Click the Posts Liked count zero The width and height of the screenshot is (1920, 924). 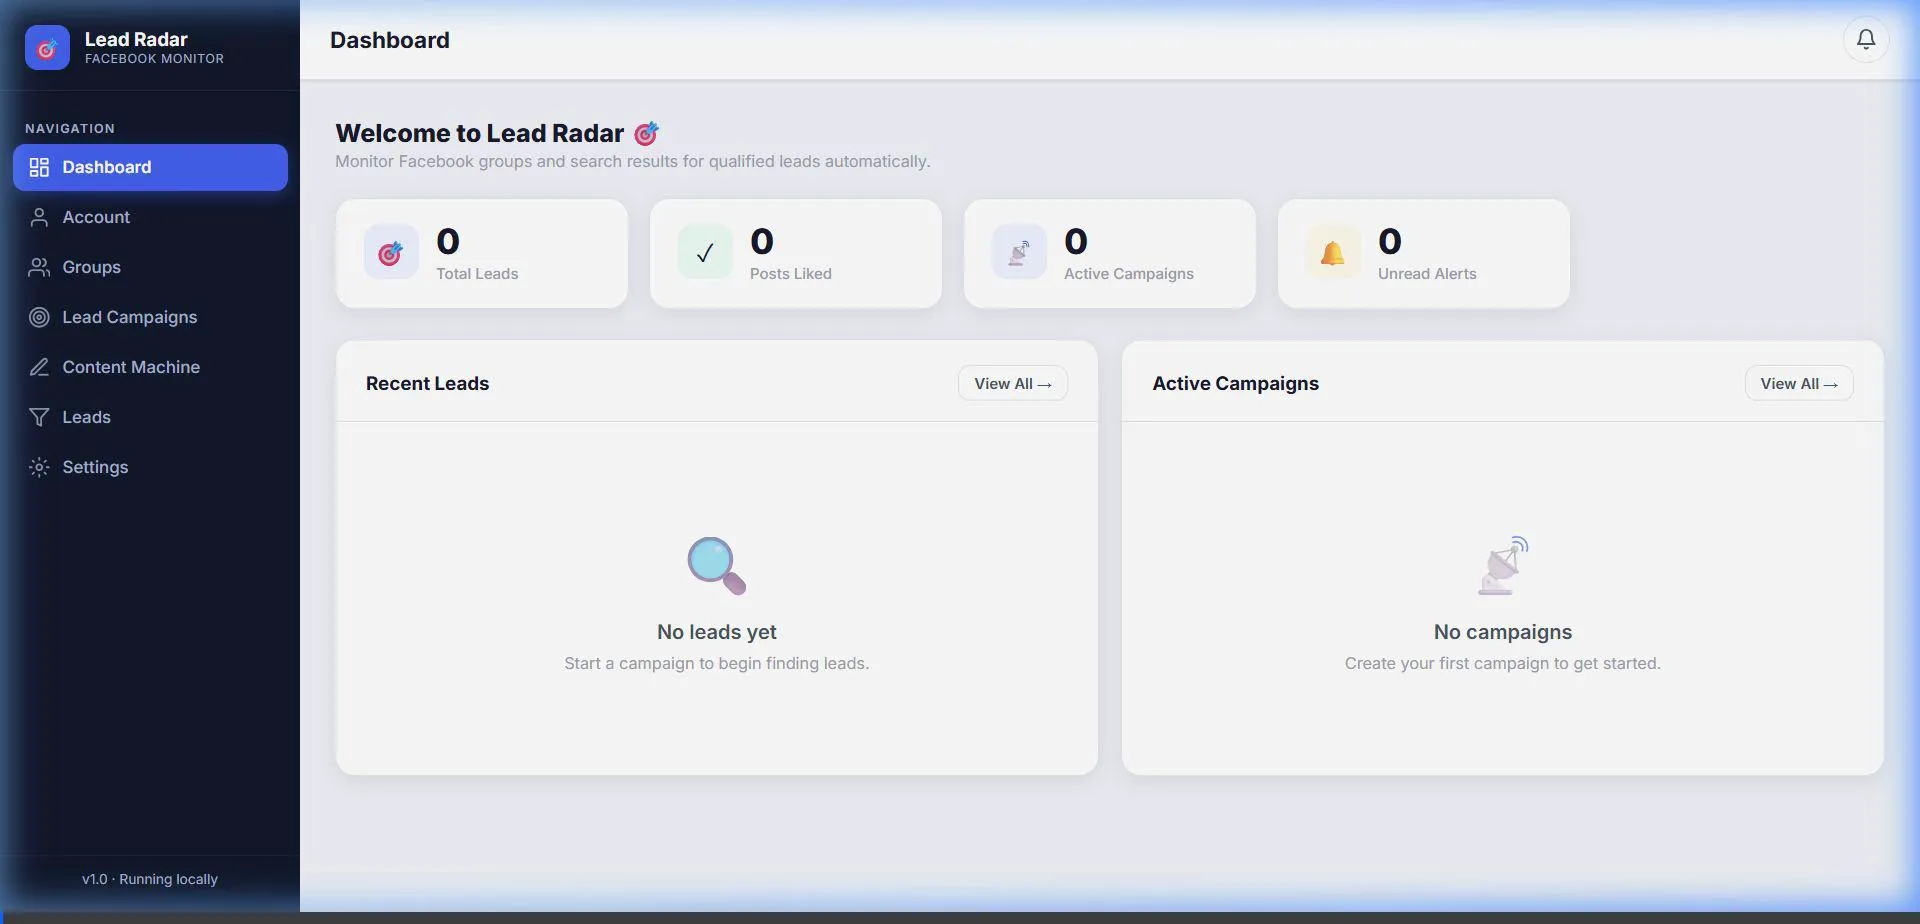pos(762,241)
